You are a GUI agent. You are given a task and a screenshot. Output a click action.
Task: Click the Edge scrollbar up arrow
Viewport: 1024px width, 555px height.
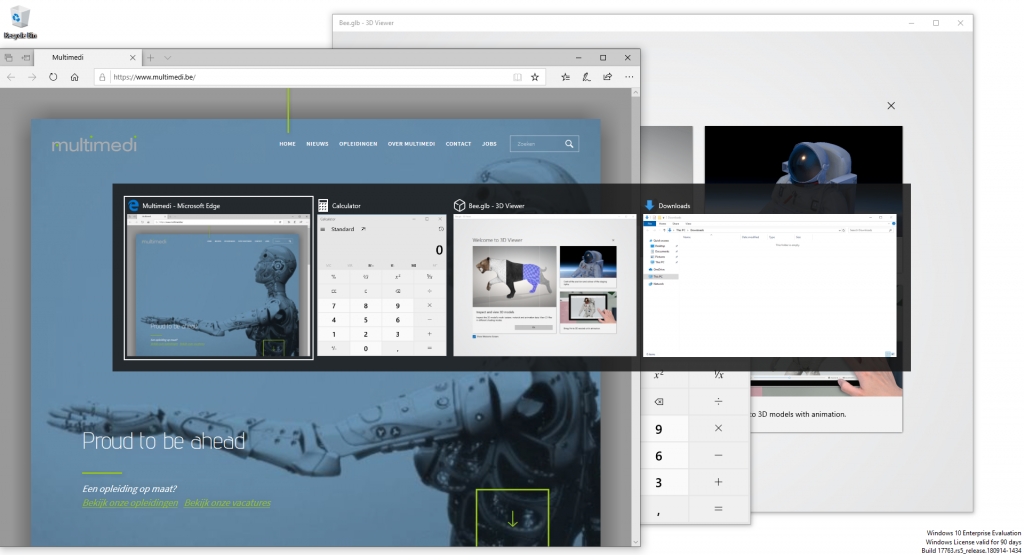(x=635, y=93)
